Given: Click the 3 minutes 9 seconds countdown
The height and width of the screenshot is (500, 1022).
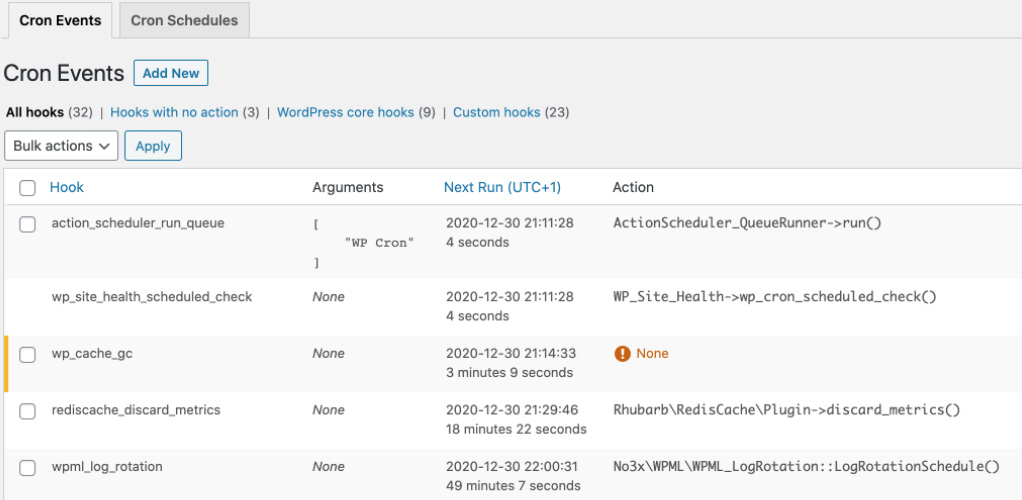Looking at the screenshot, I should click(509, 373).
